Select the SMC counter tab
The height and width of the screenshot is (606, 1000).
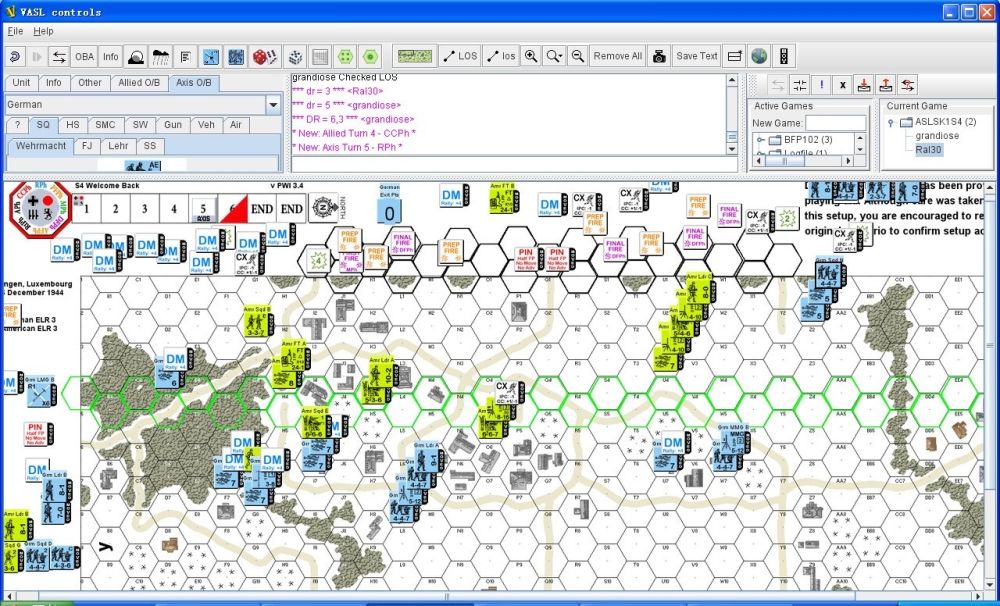105,125
